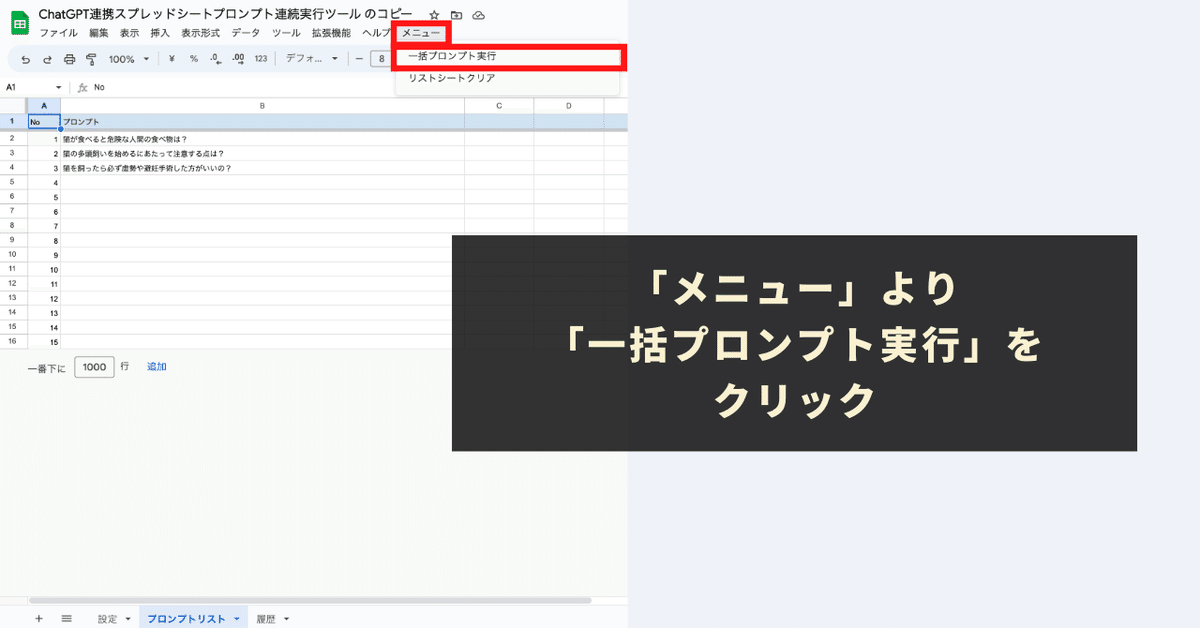This screenshot has width=1200, height=628.
Task: Click the font size field showing 8
Action: tap(381, 59)
